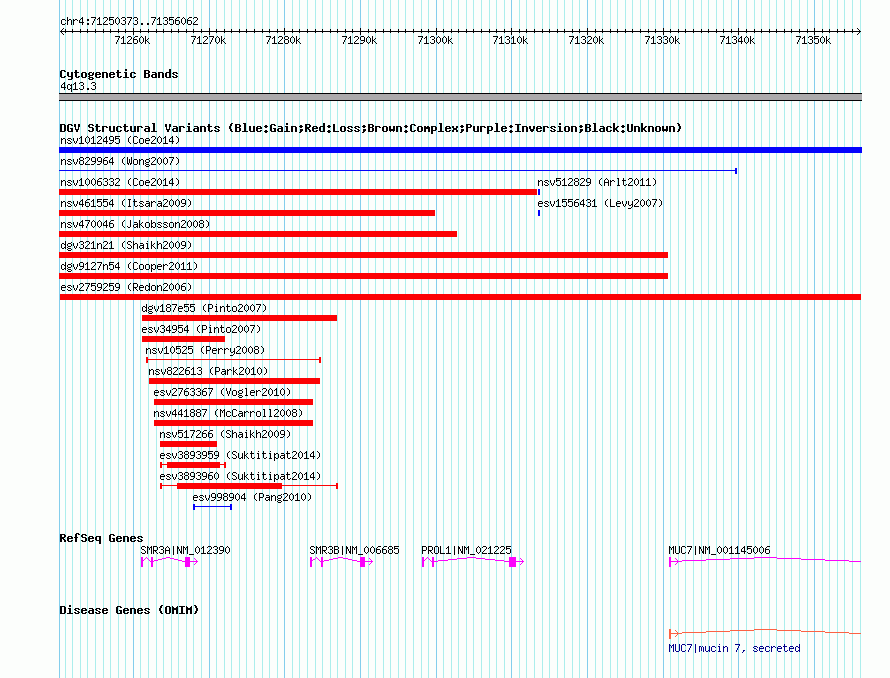Image resolution: width=890 pixels, height=678 pixels.
Task: Click the SMR3A gene model glyph
Action: click(x=169, y=562)
